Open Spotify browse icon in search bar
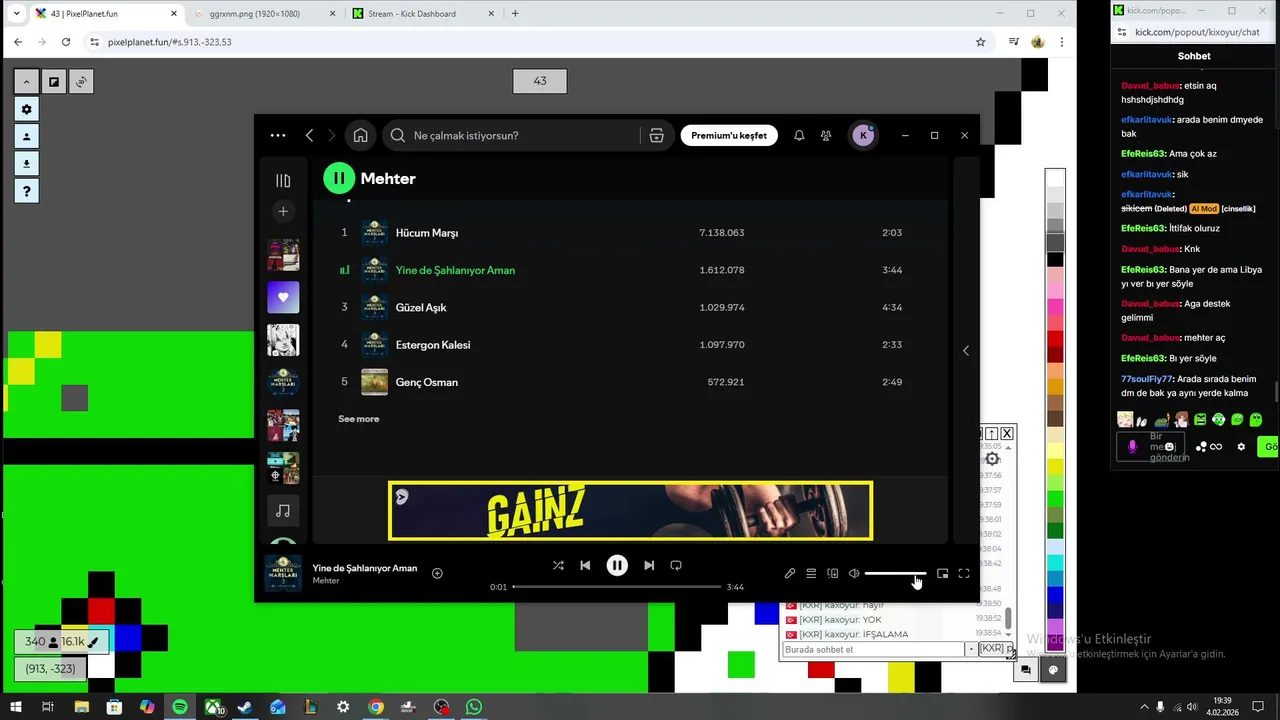The height and width of the screenshot is (720, 1280). 656,135
